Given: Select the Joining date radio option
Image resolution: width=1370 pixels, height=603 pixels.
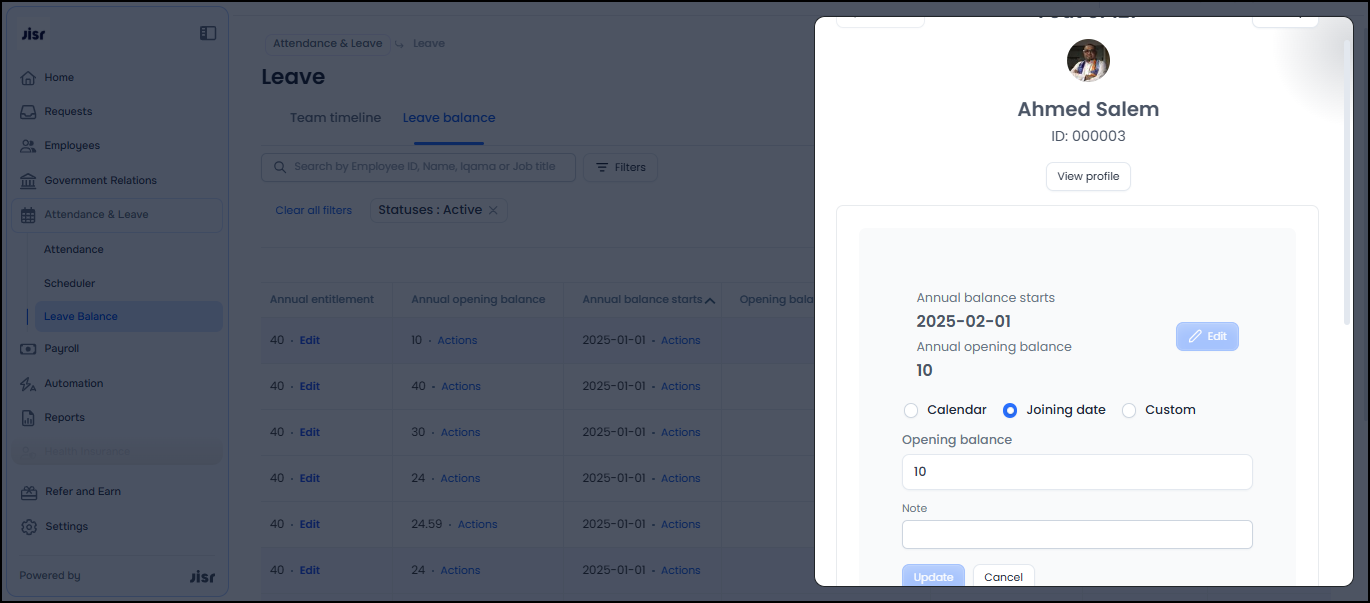Looking at the screenshot, I should coord(1010,410).
